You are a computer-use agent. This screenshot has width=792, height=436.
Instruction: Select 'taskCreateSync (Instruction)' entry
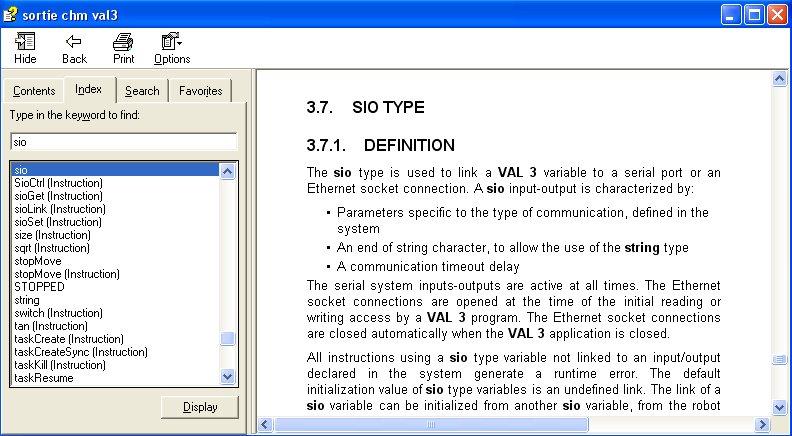point(115,352)
